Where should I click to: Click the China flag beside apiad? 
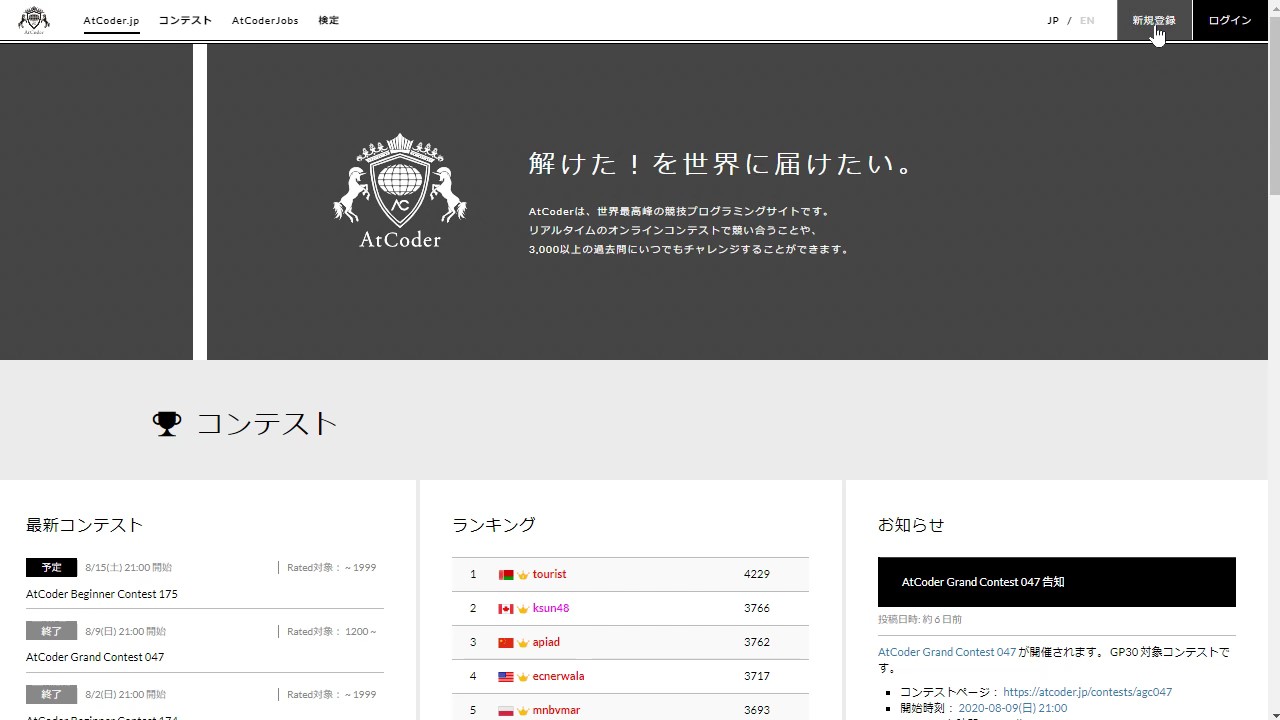pos(505,642)
